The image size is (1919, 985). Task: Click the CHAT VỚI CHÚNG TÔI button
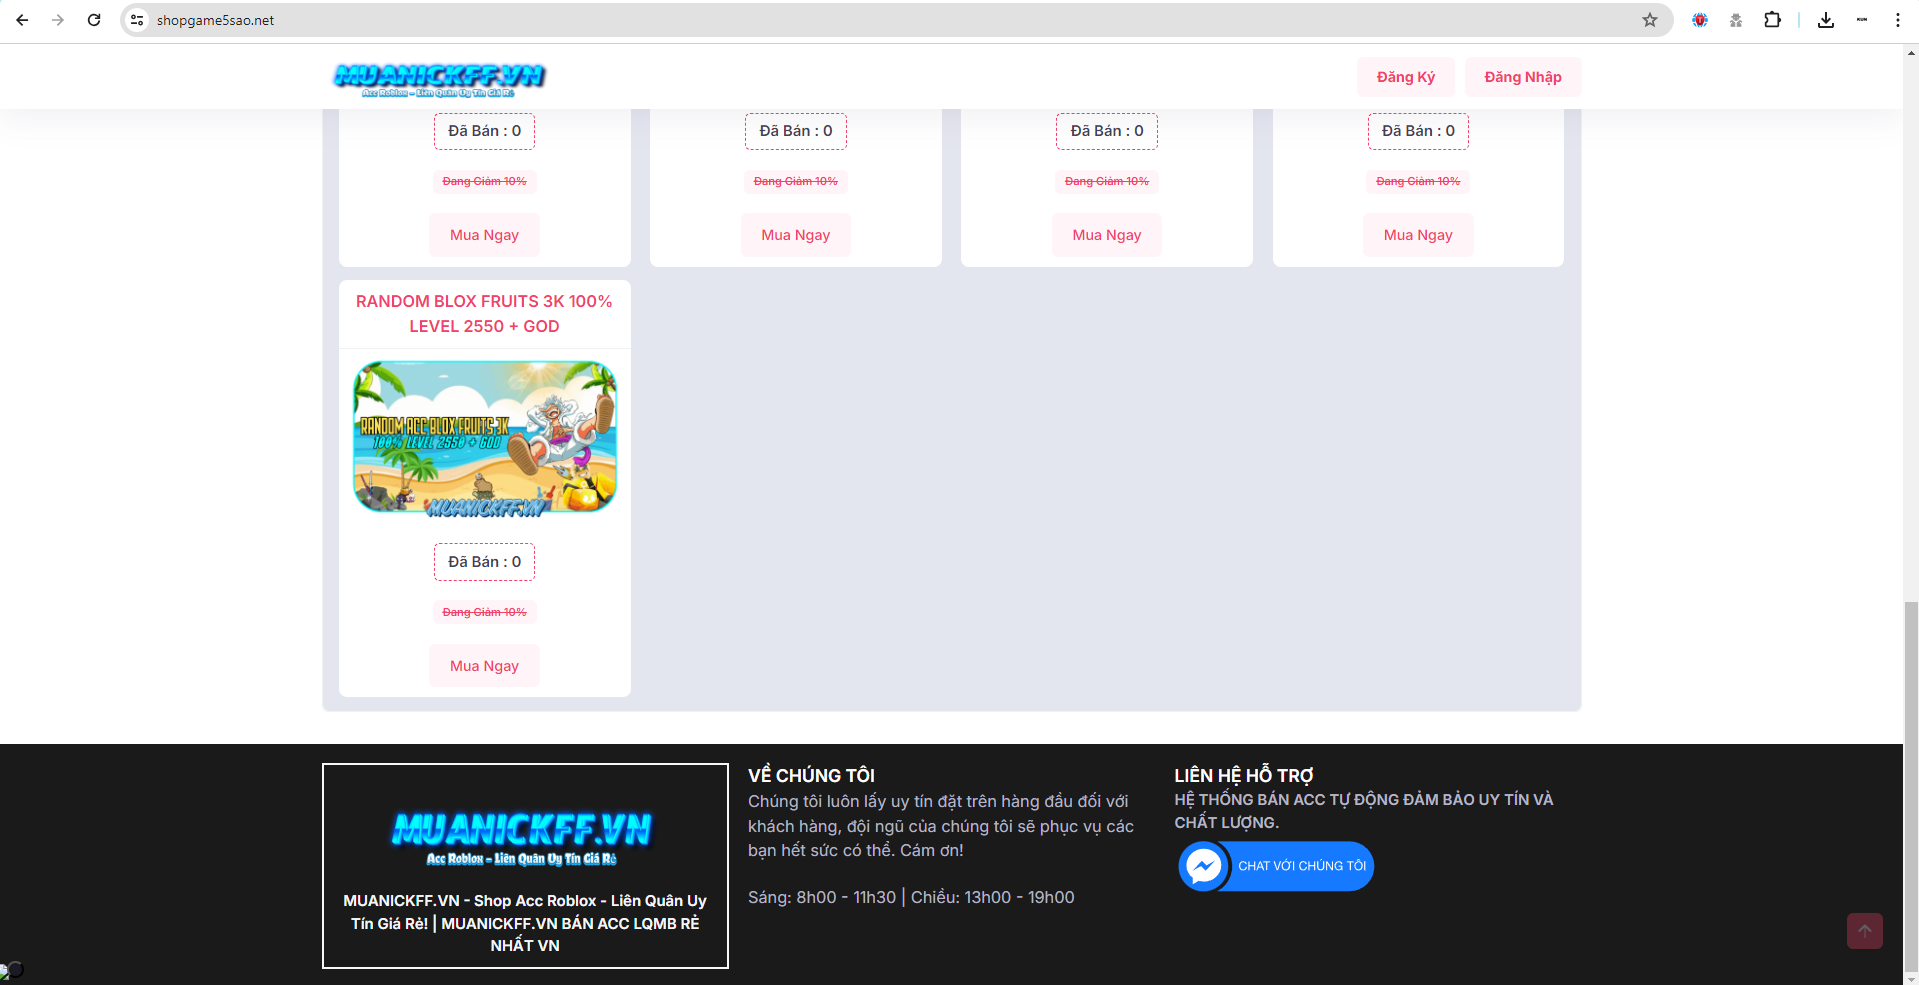pos(1301,866)
